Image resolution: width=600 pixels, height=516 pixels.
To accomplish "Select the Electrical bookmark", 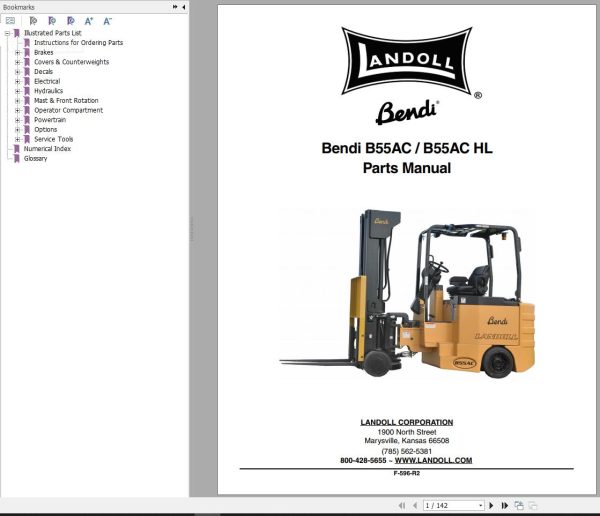I will [47, 82].
